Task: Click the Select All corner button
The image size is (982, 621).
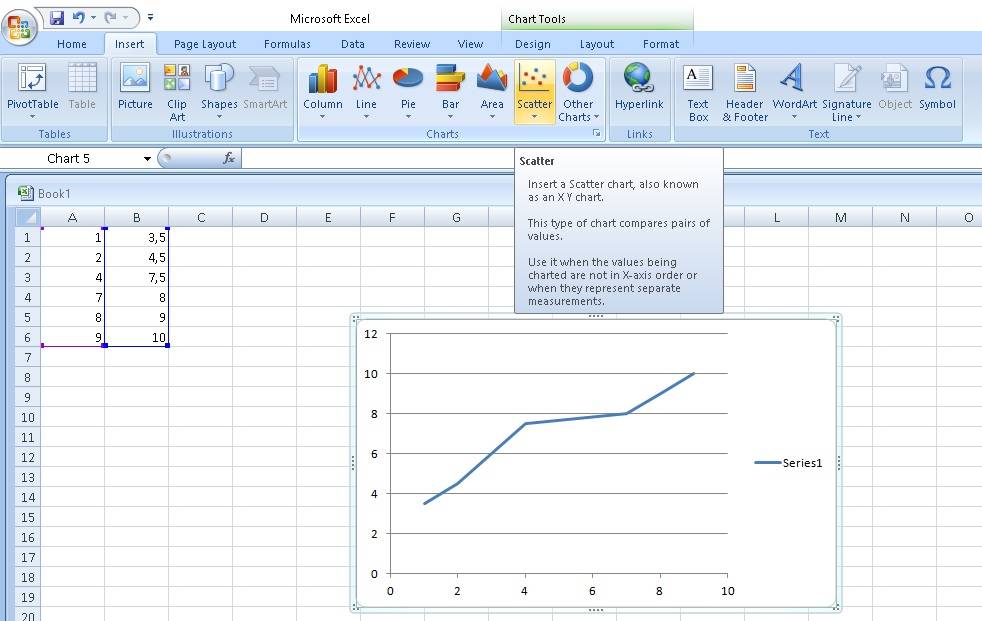Action: click(27, 217)
